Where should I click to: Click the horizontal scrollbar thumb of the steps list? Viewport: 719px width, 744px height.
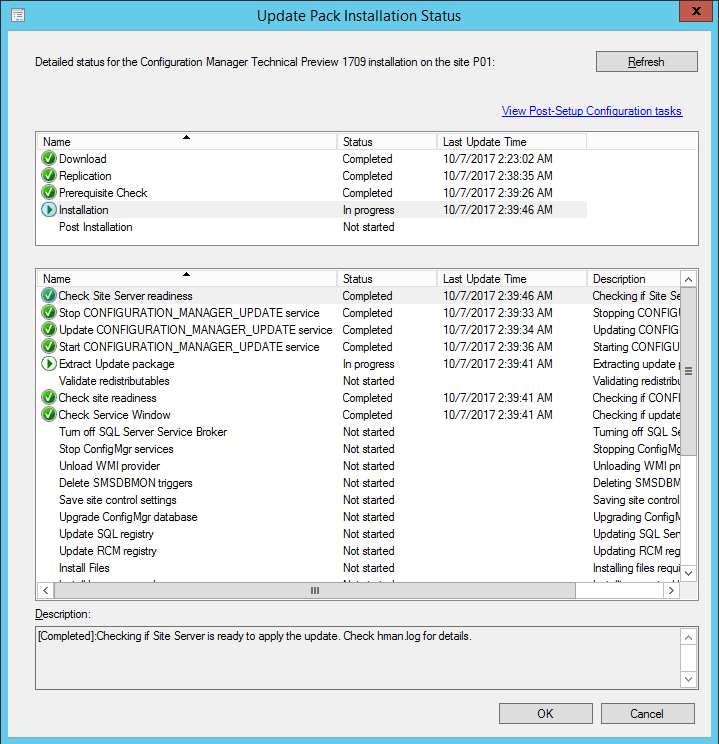(x=315, y=591)
